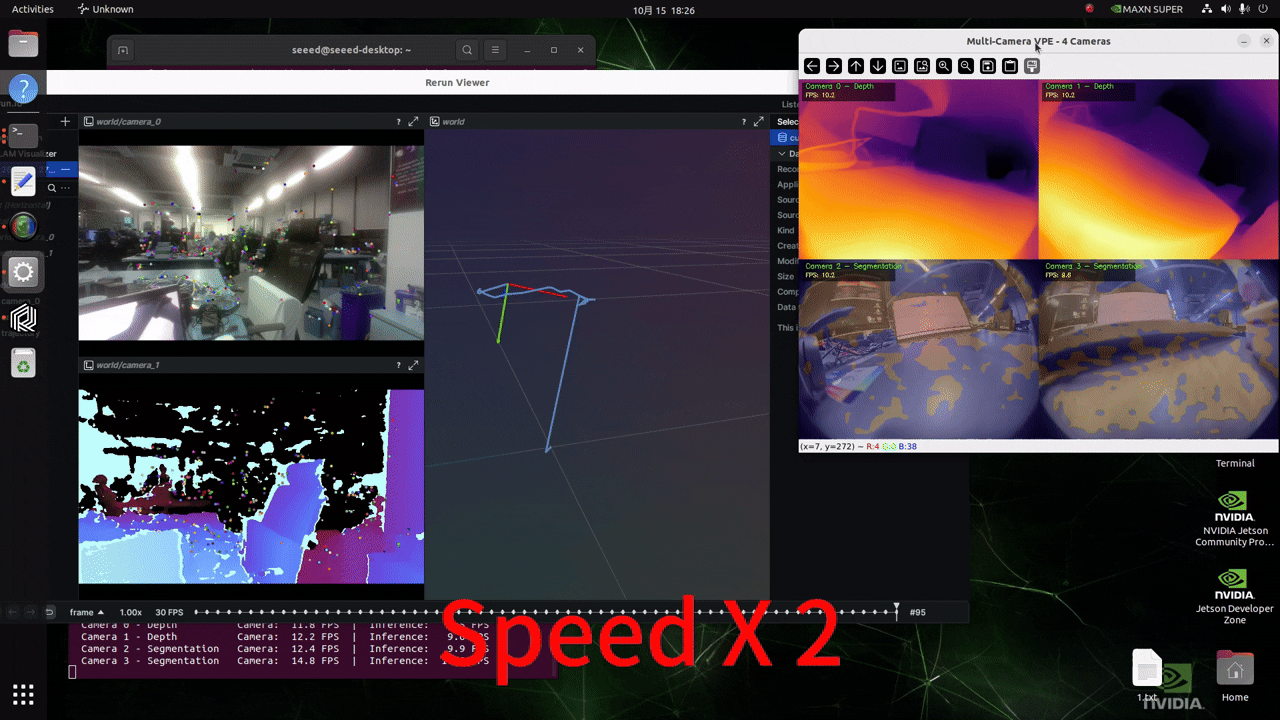Click the zoom out magnifier icon
Screen dimensions: 1280x720
[x=966, y=66]
